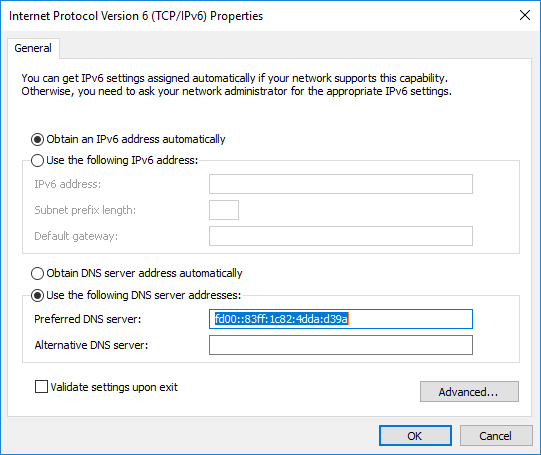Tick Validate settings upon exit checkbox

pos(41,387)
